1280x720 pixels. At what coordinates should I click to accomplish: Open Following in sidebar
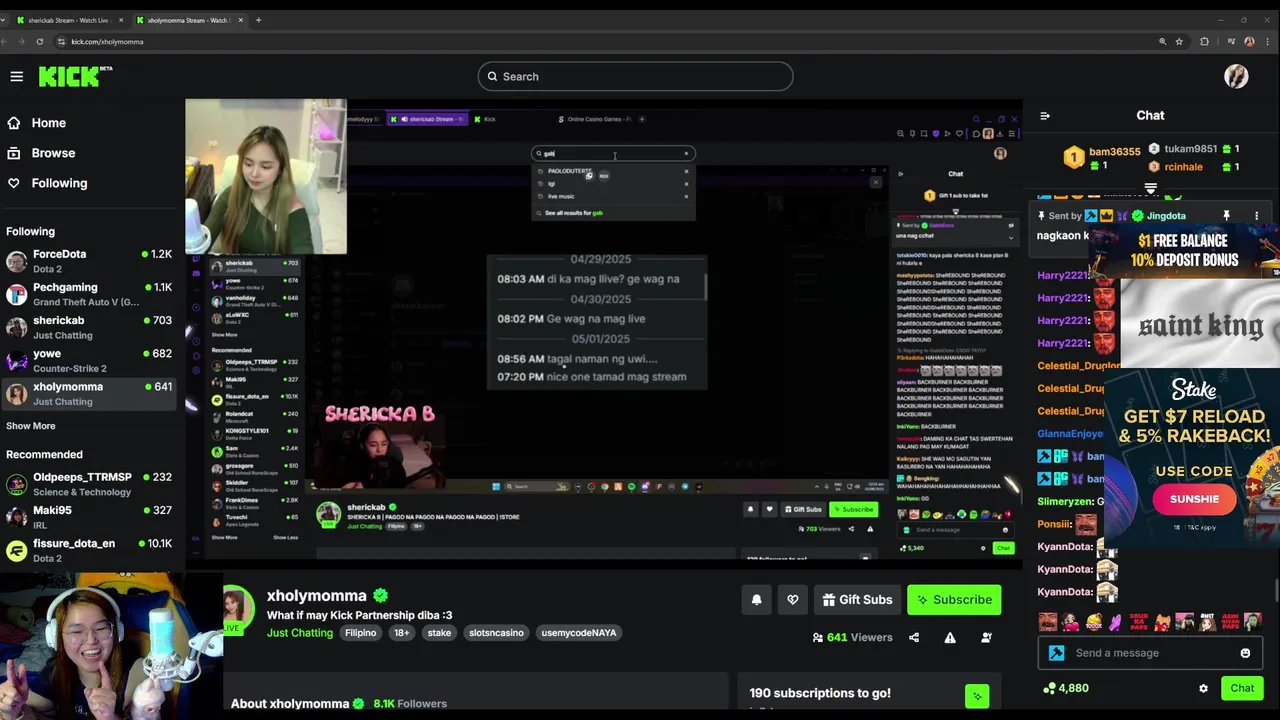pyautogui.click(x=47, y=183)
